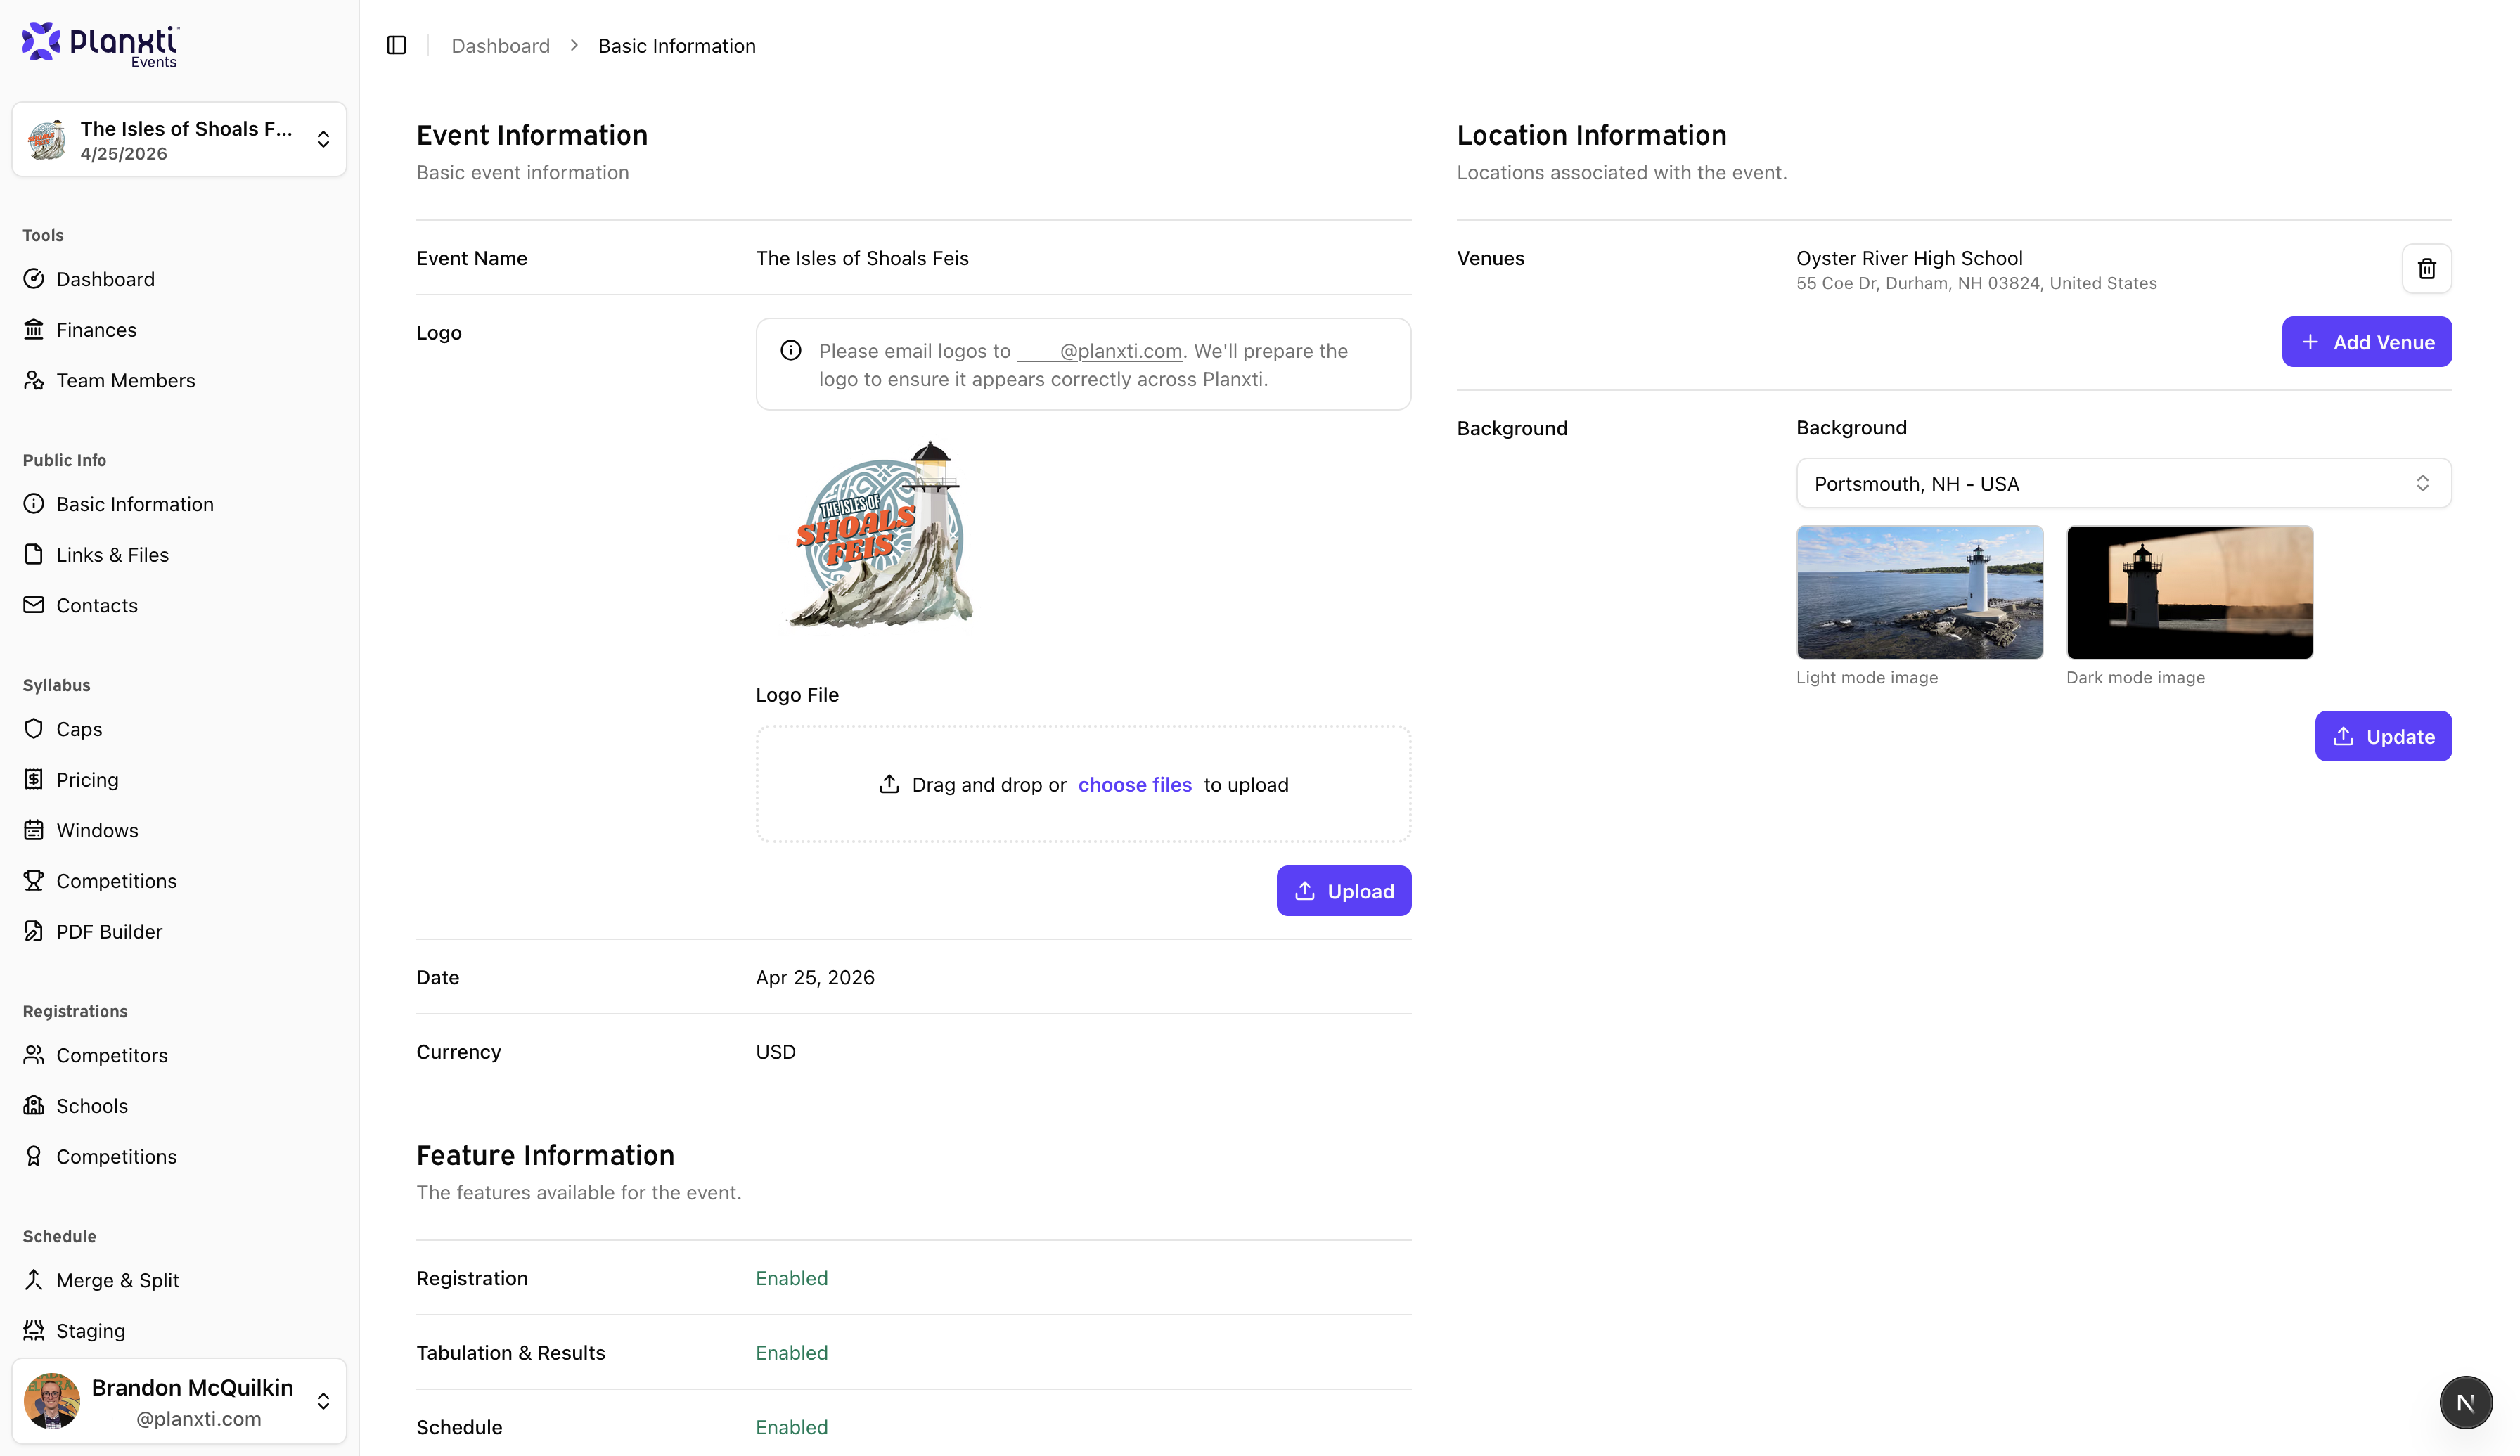Screen dimensions: 2520x1456
Task: Toggle the sidebar collapse icon
Action: 396,45
